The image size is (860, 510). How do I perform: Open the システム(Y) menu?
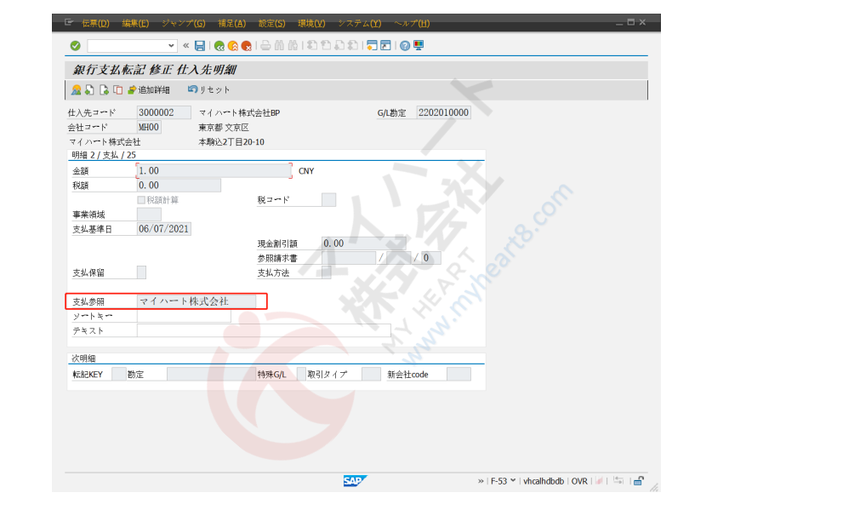pos(359,23)
